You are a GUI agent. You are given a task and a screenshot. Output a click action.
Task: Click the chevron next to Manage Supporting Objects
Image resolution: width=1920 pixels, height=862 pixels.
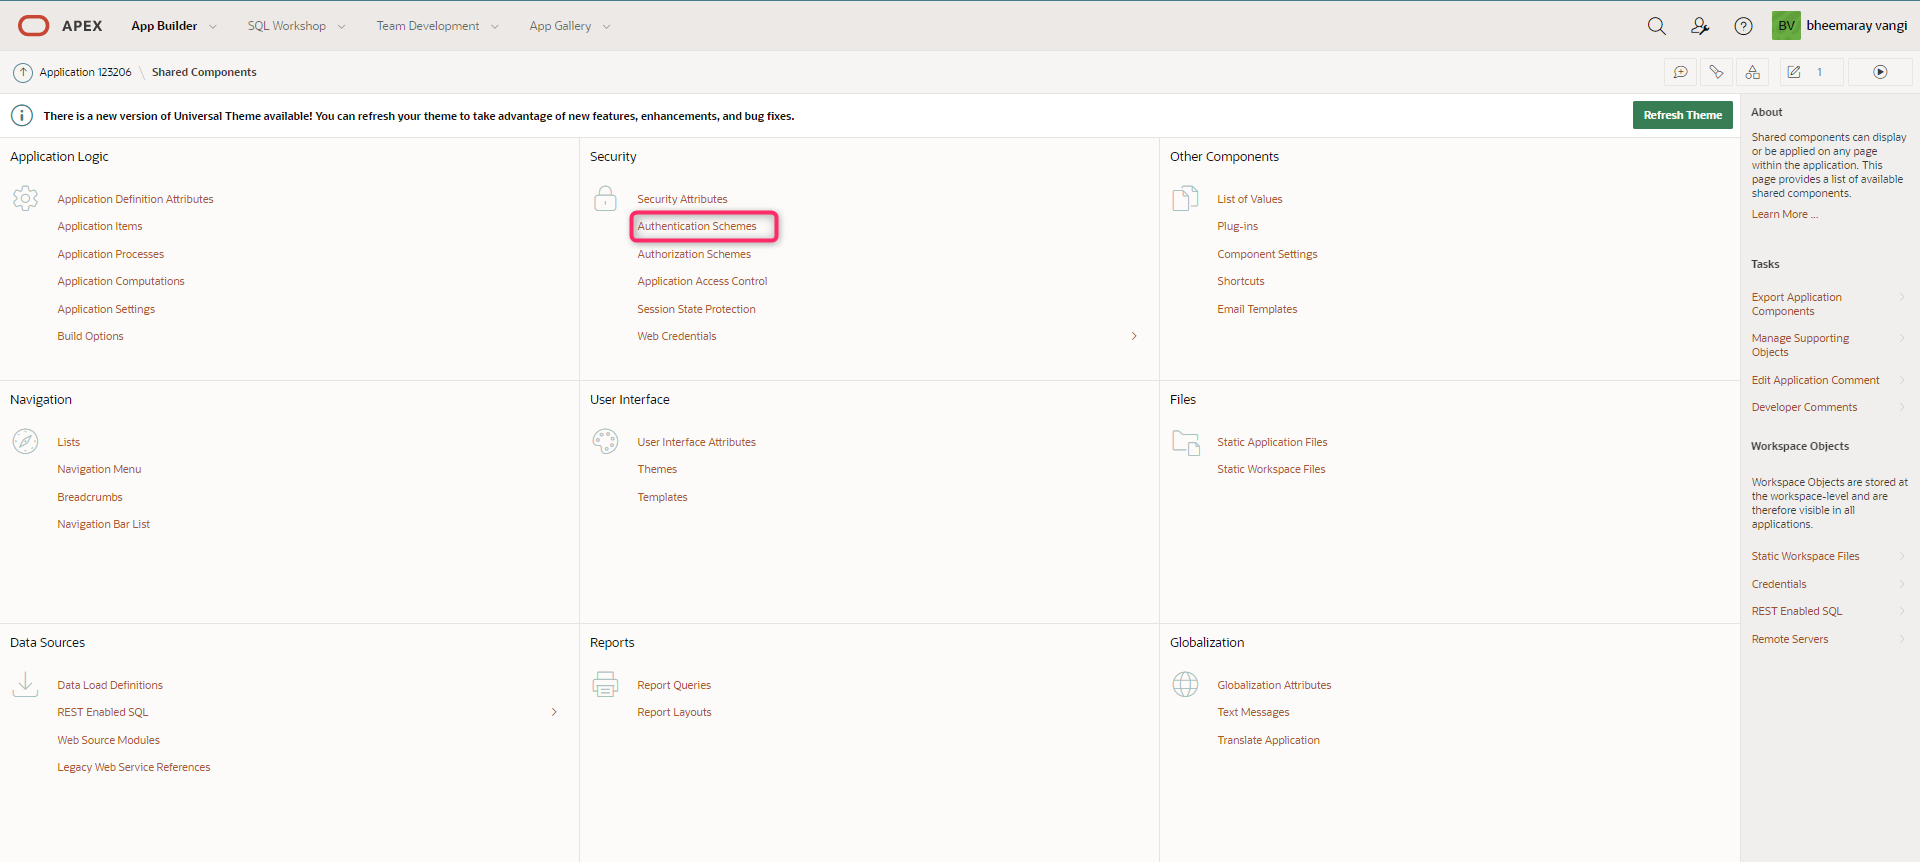1901,338
